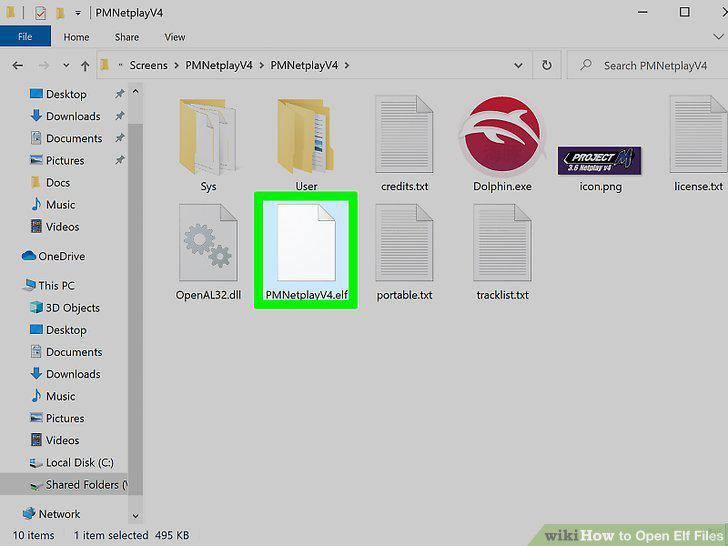This screenshot has width=728, height=546.
Task: Click first PMNetplayV4 breadcrumb in path
Action: (x=219, y=65)
